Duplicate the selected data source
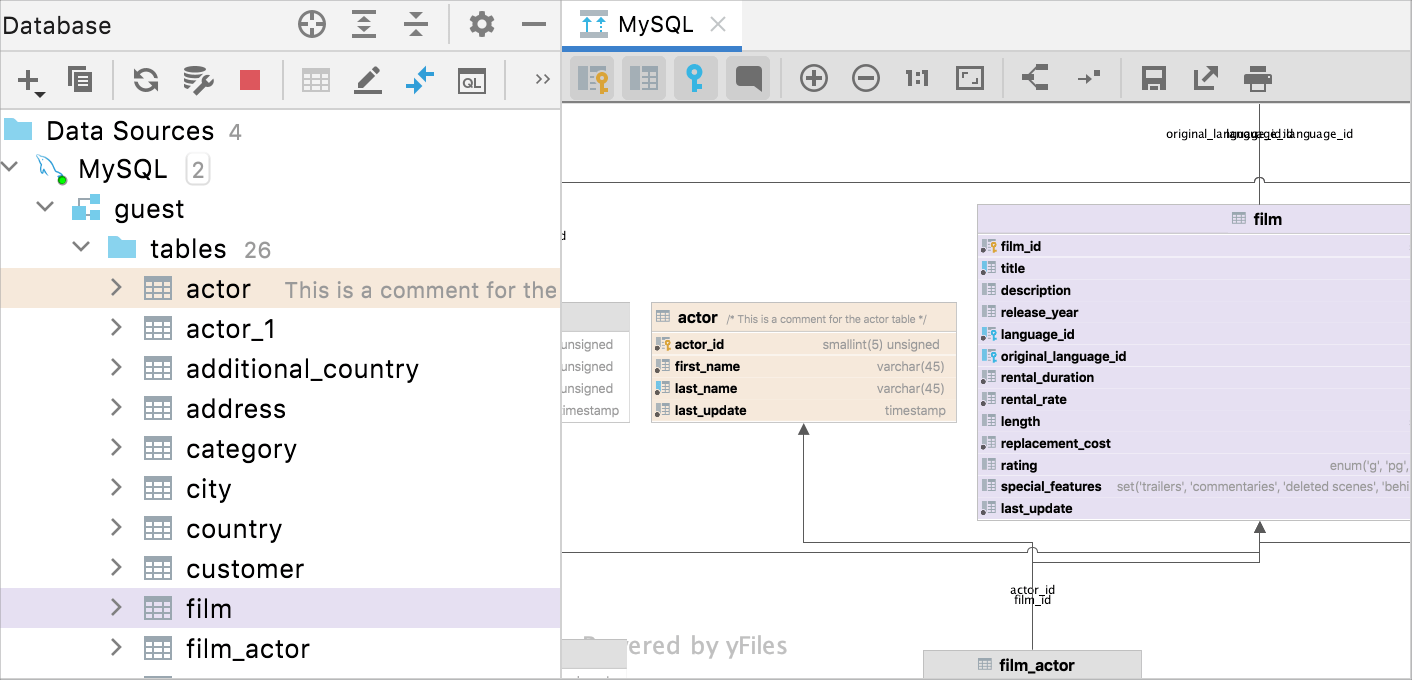The width and height of the screenshot is (1412, 680). pos(80,80)
